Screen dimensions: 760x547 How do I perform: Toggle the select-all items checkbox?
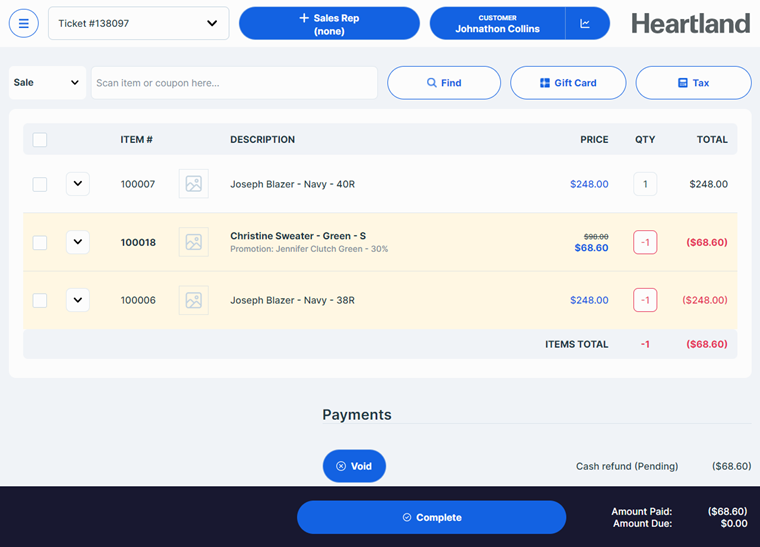pyautogui.click(x=40, y=140)
